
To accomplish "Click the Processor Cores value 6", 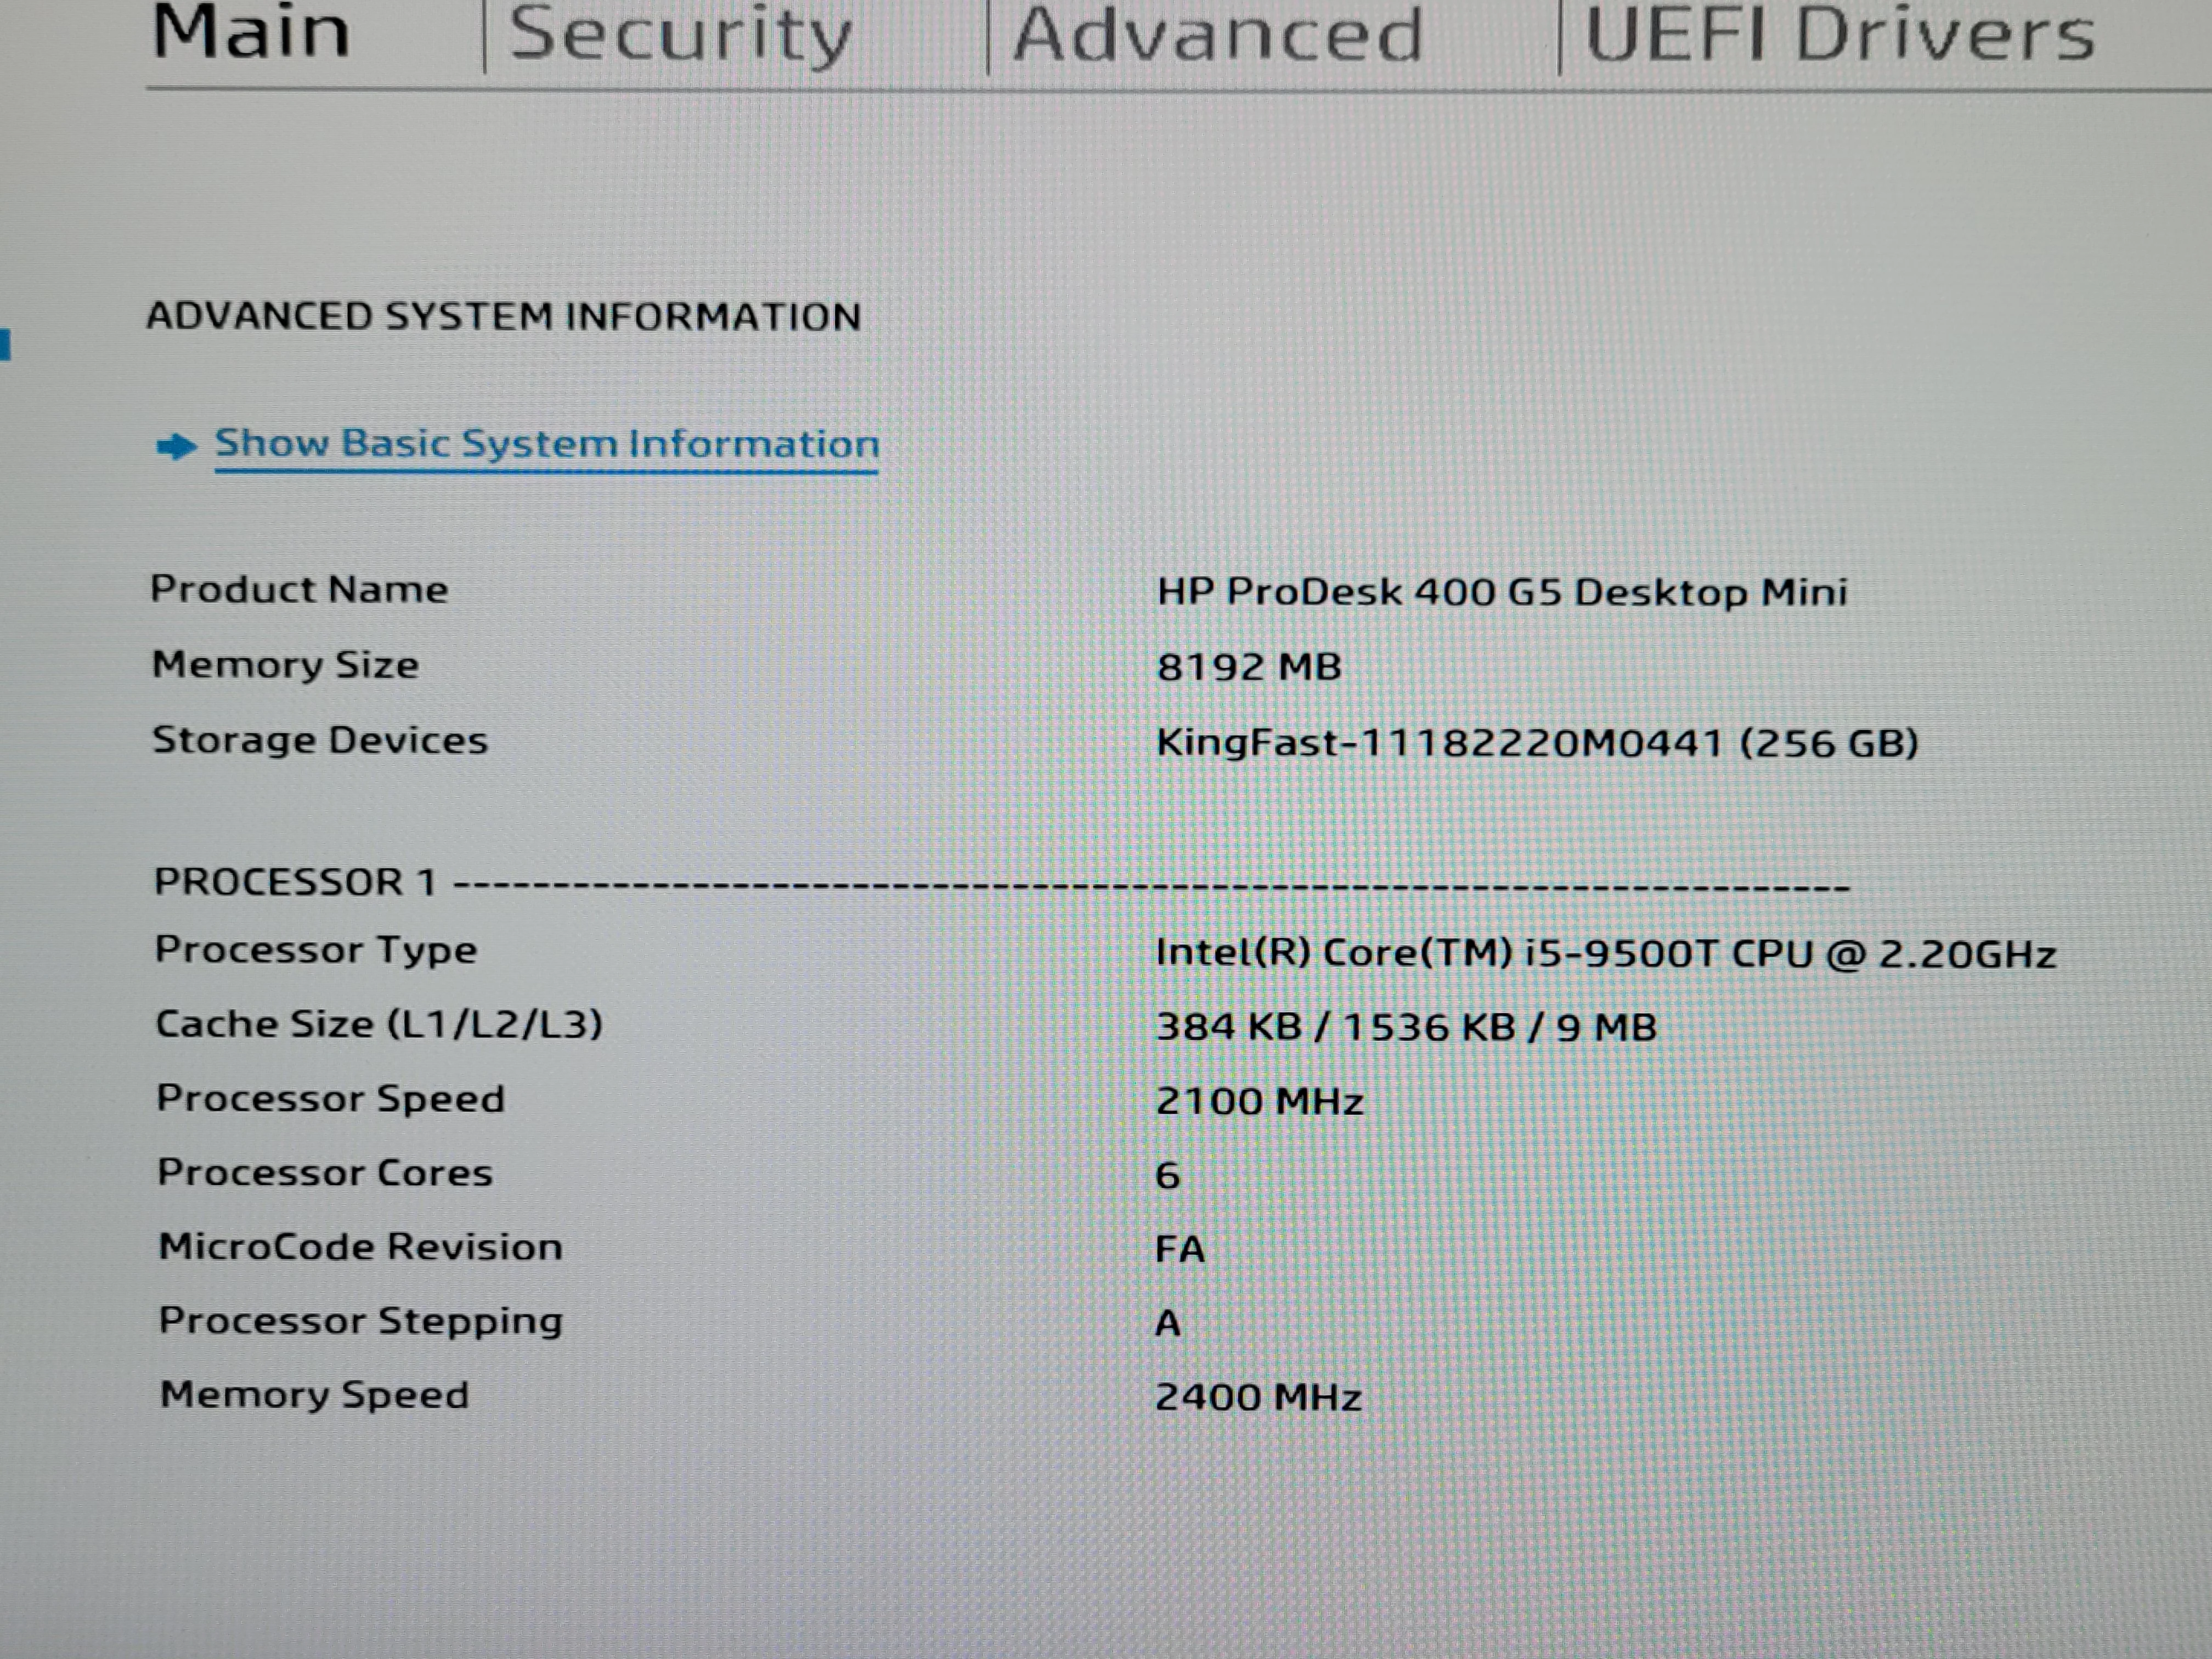I will click(x=1168, y=1176).
